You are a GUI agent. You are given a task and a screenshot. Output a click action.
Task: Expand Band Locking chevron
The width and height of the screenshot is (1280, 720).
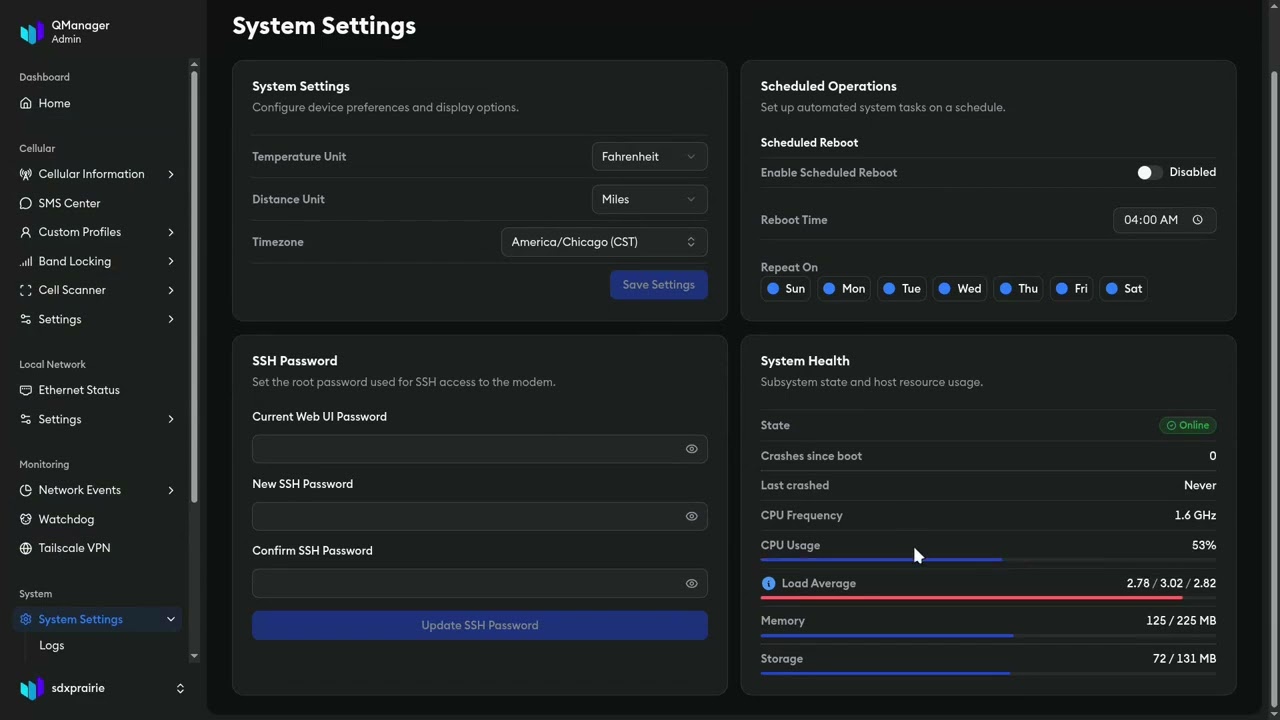pyautogui.click(x=171, y=261)
